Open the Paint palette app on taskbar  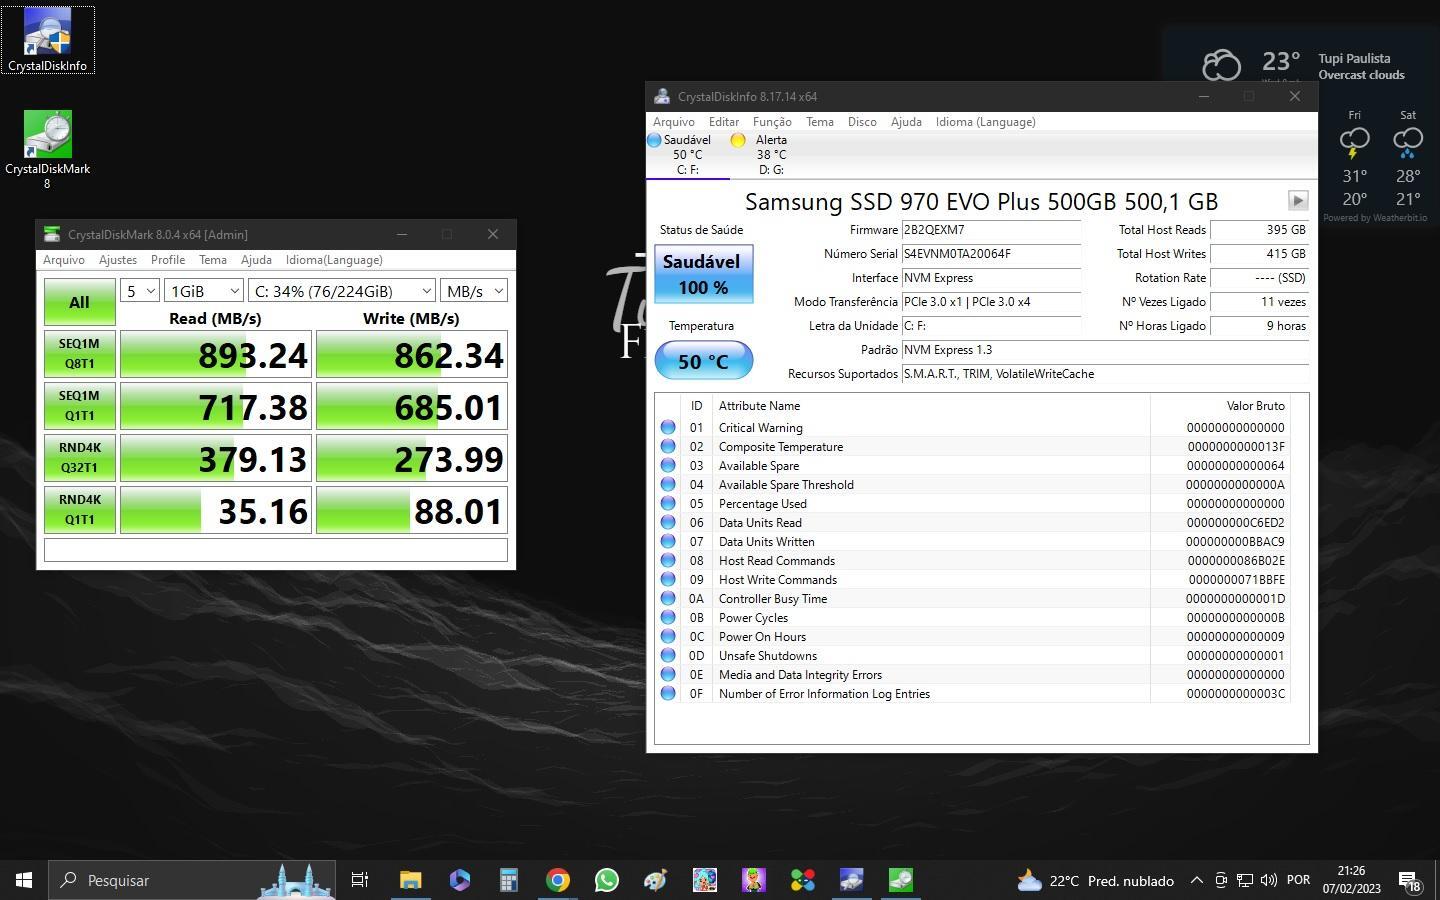pos(655,880)
